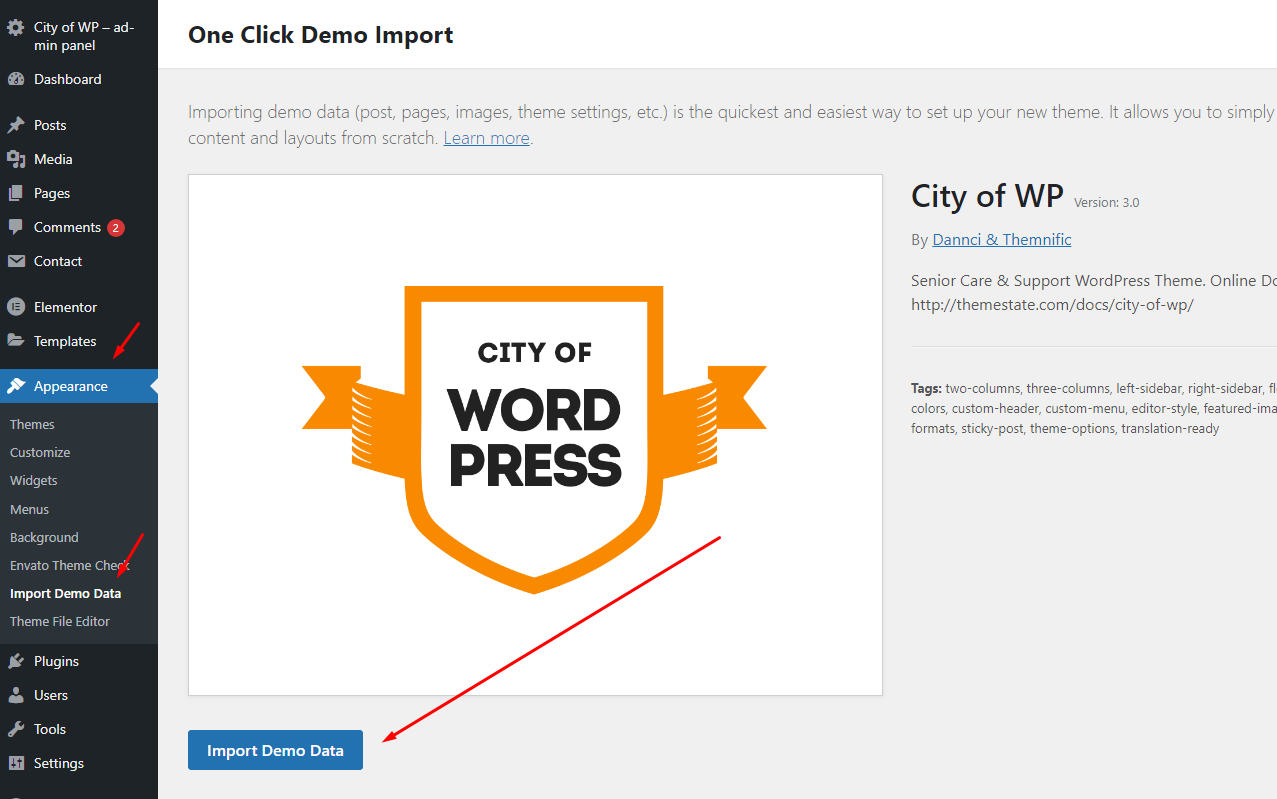Image resolution: width=1277 pixels, height=799 pixels.
Task: Click the blue Import Demo Data button
Action: click(x=275, y=751)
